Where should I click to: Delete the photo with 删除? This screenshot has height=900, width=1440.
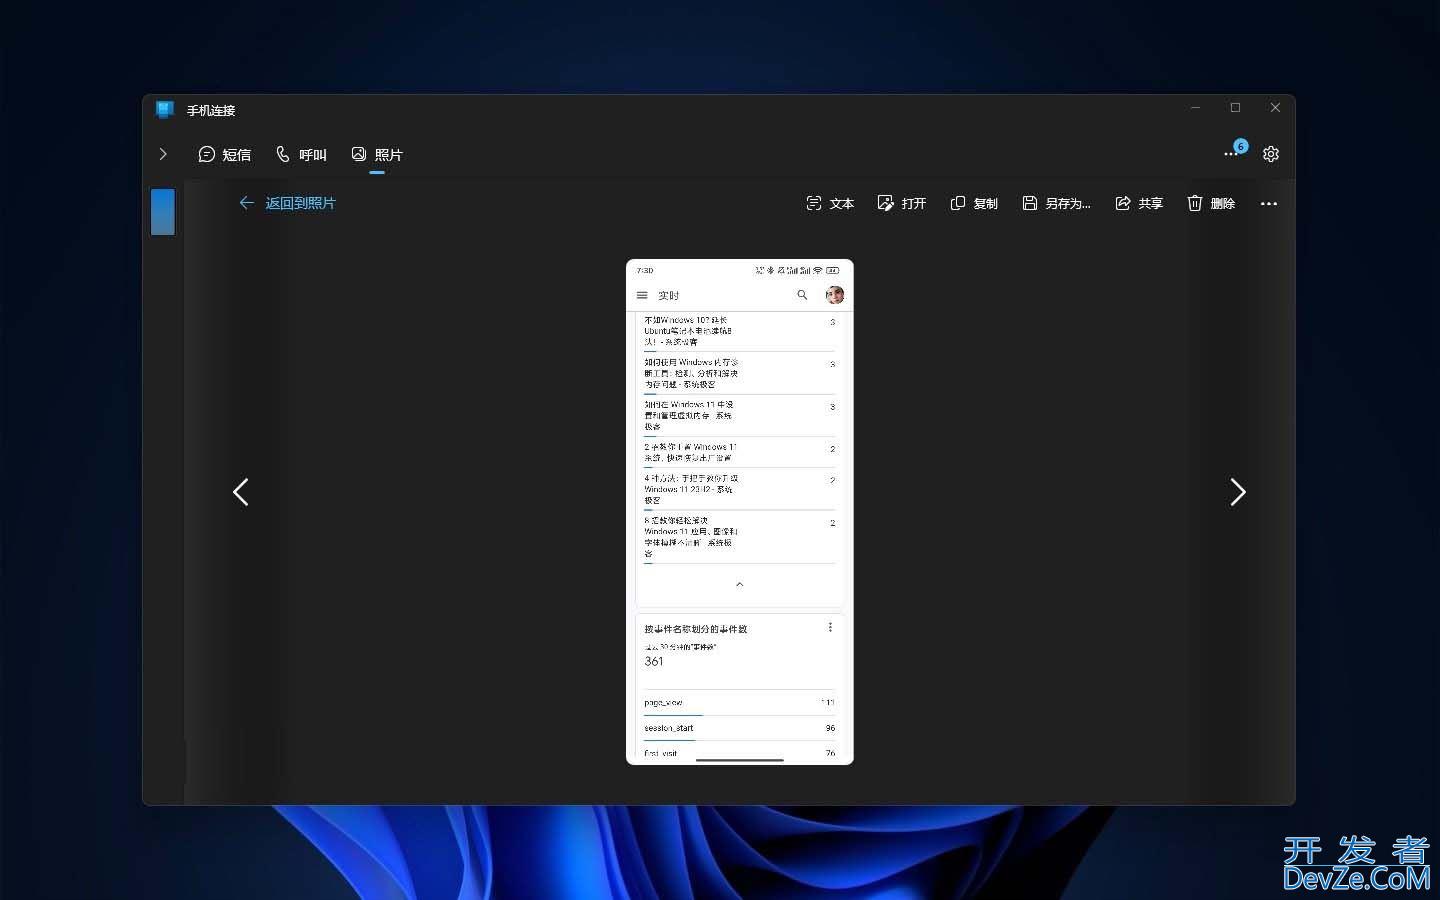tap(1211, 203)
